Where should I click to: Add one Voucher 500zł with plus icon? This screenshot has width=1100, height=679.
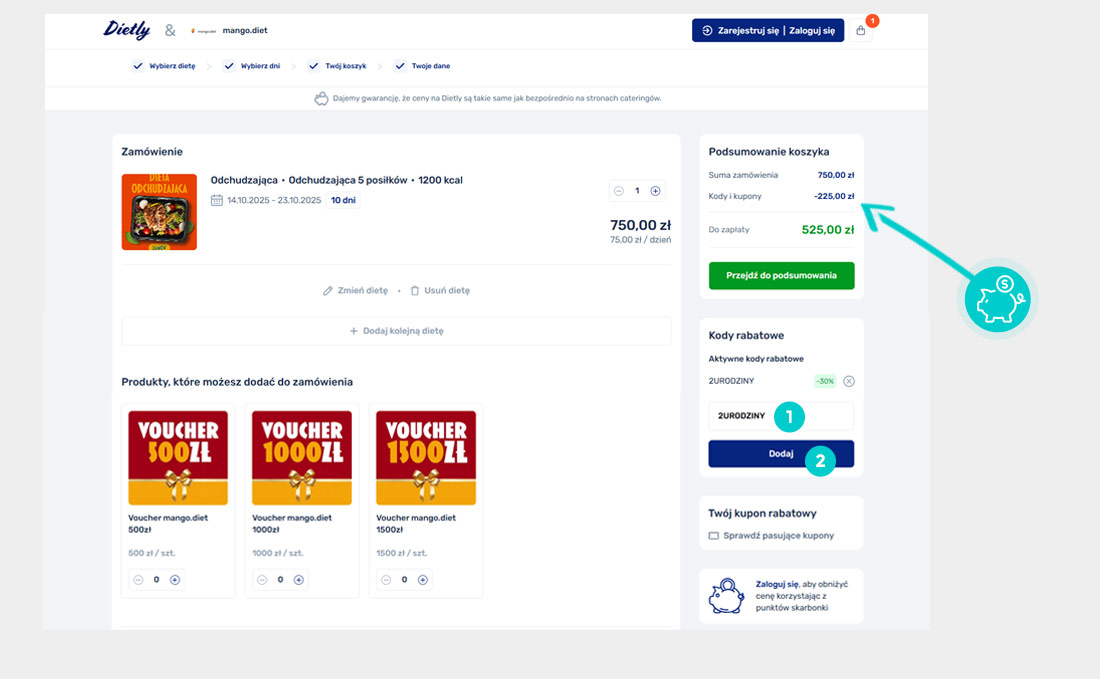(175, 580)
